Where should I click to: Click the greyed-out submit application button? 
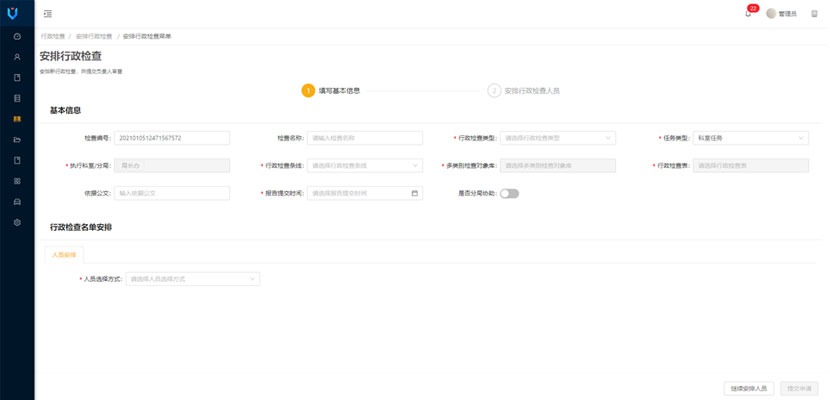coord(799,388)
